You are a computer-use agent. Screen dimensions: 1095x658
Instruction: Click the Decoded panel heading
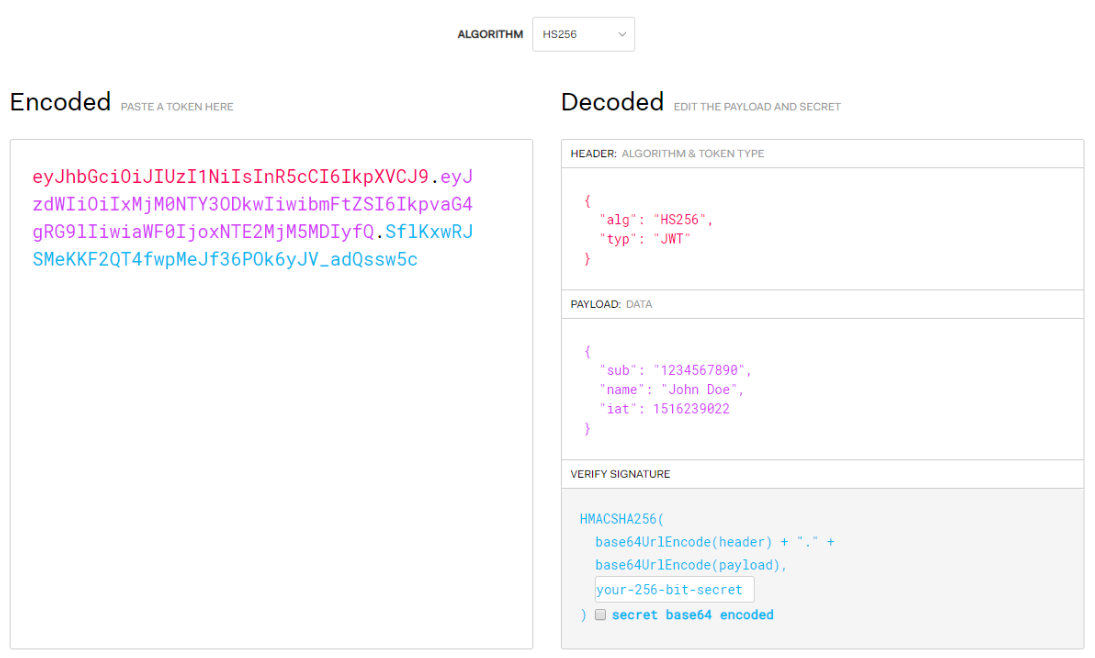pyautogui.click(x=612, y=101)
